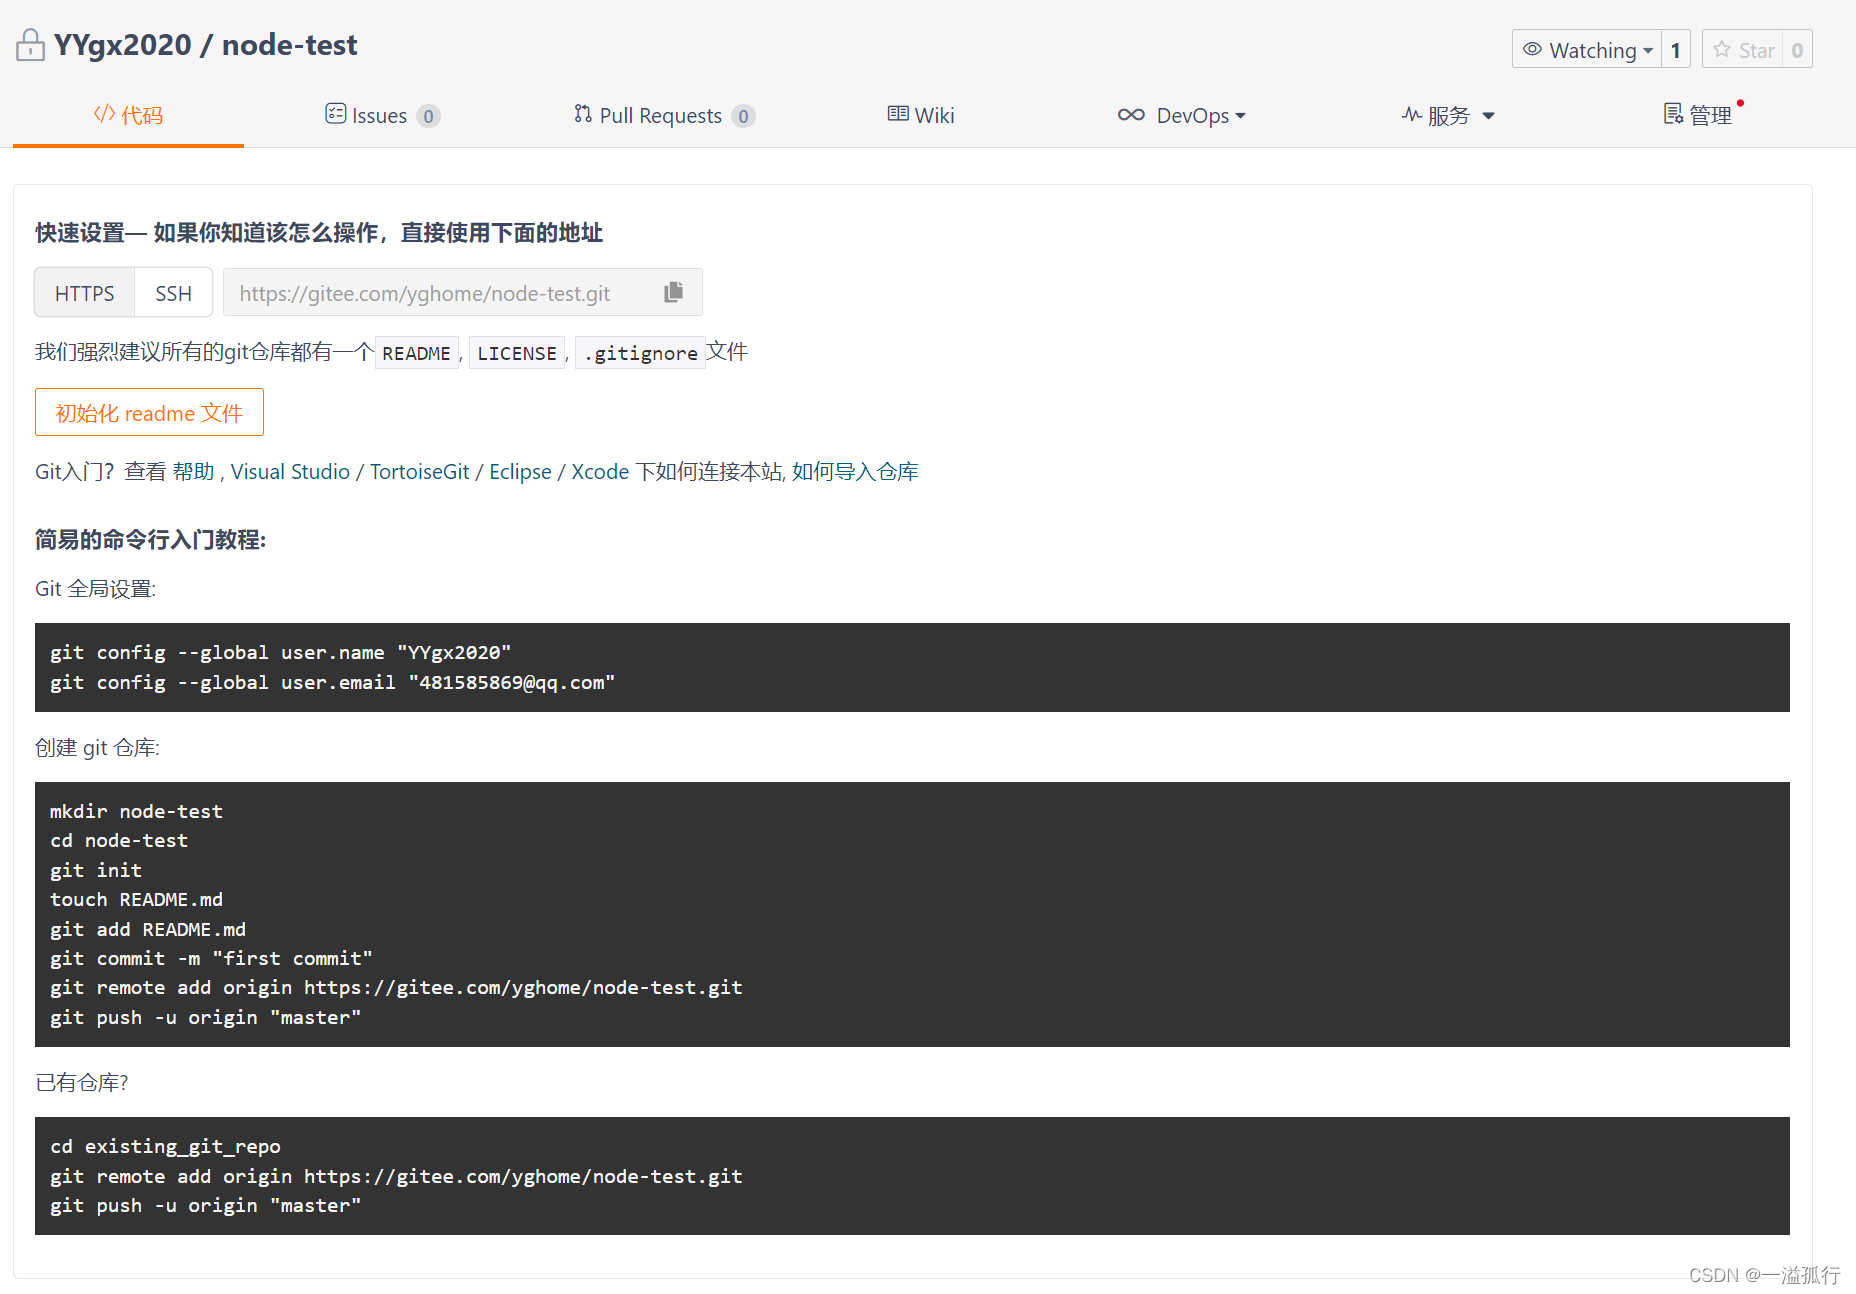1856x1294 pixels.
Task: Open the Watching dropdown
Action: coord(1587,49)
